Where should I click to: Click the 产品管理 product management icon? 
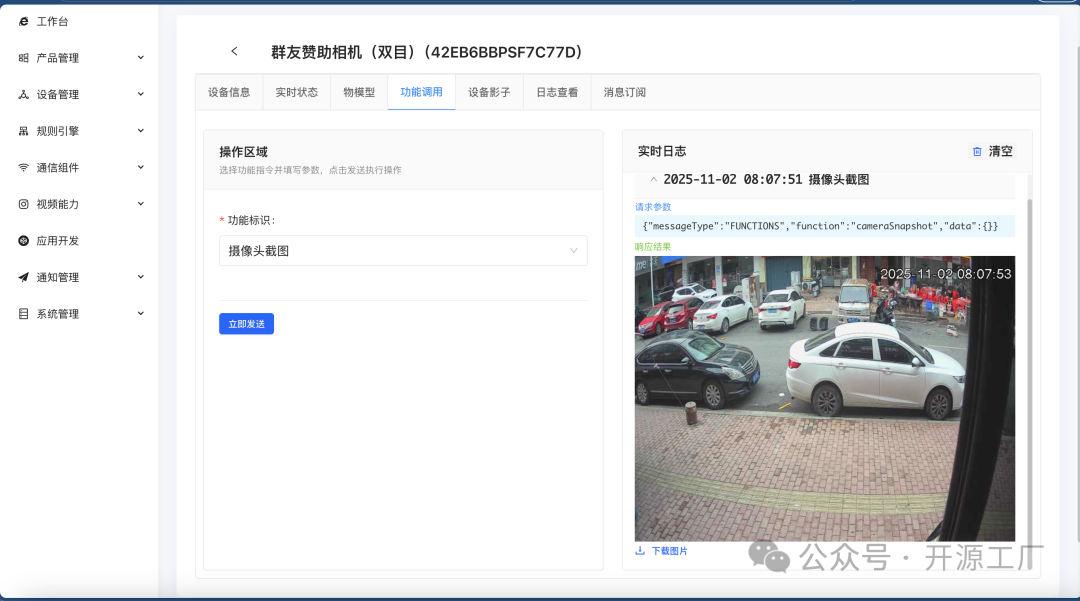point(23,57)
